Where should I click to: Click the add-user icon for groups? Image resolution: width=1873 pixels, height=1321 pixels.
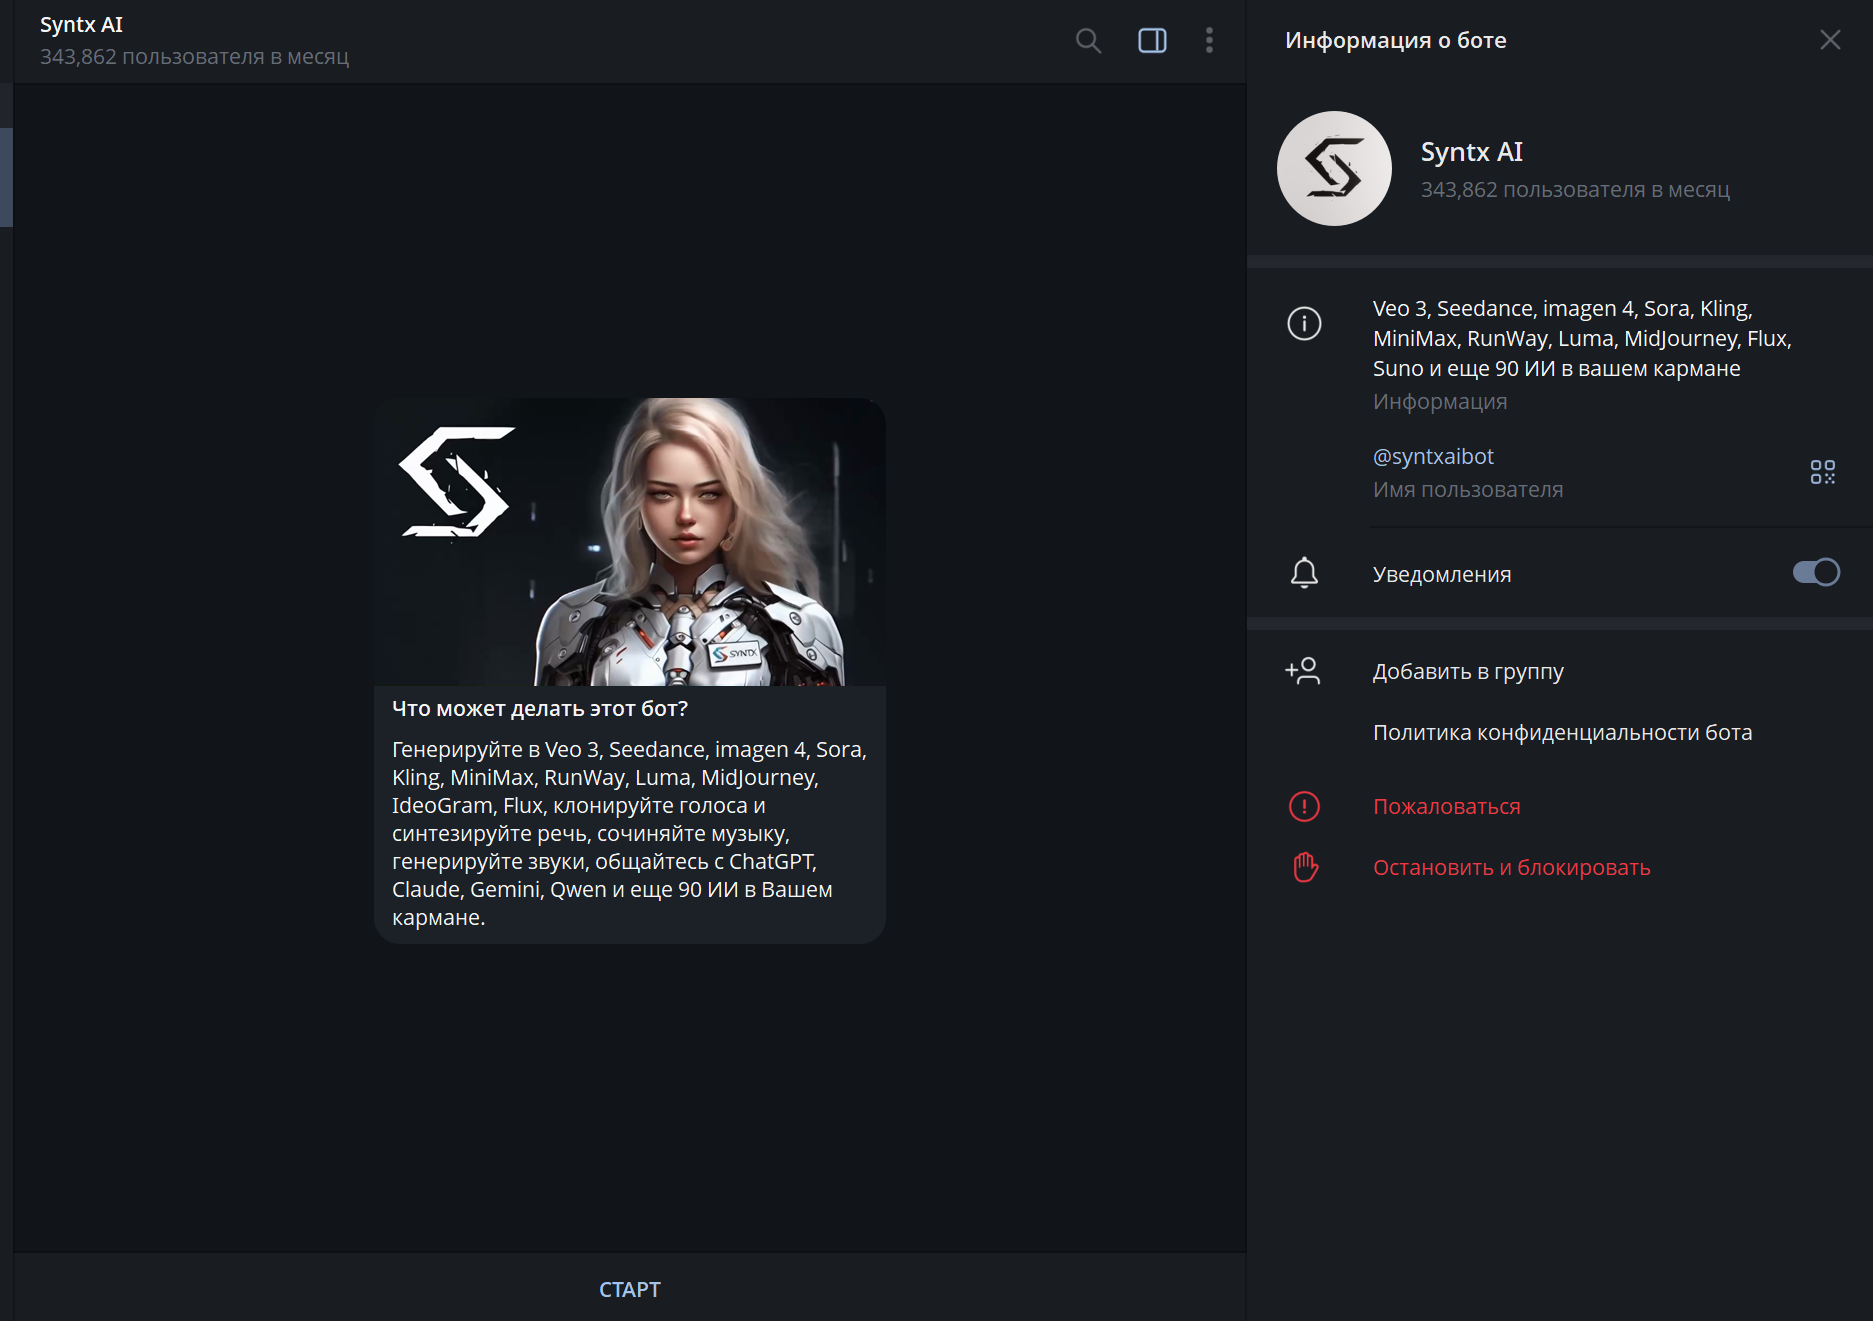[x=1303, y=671]
